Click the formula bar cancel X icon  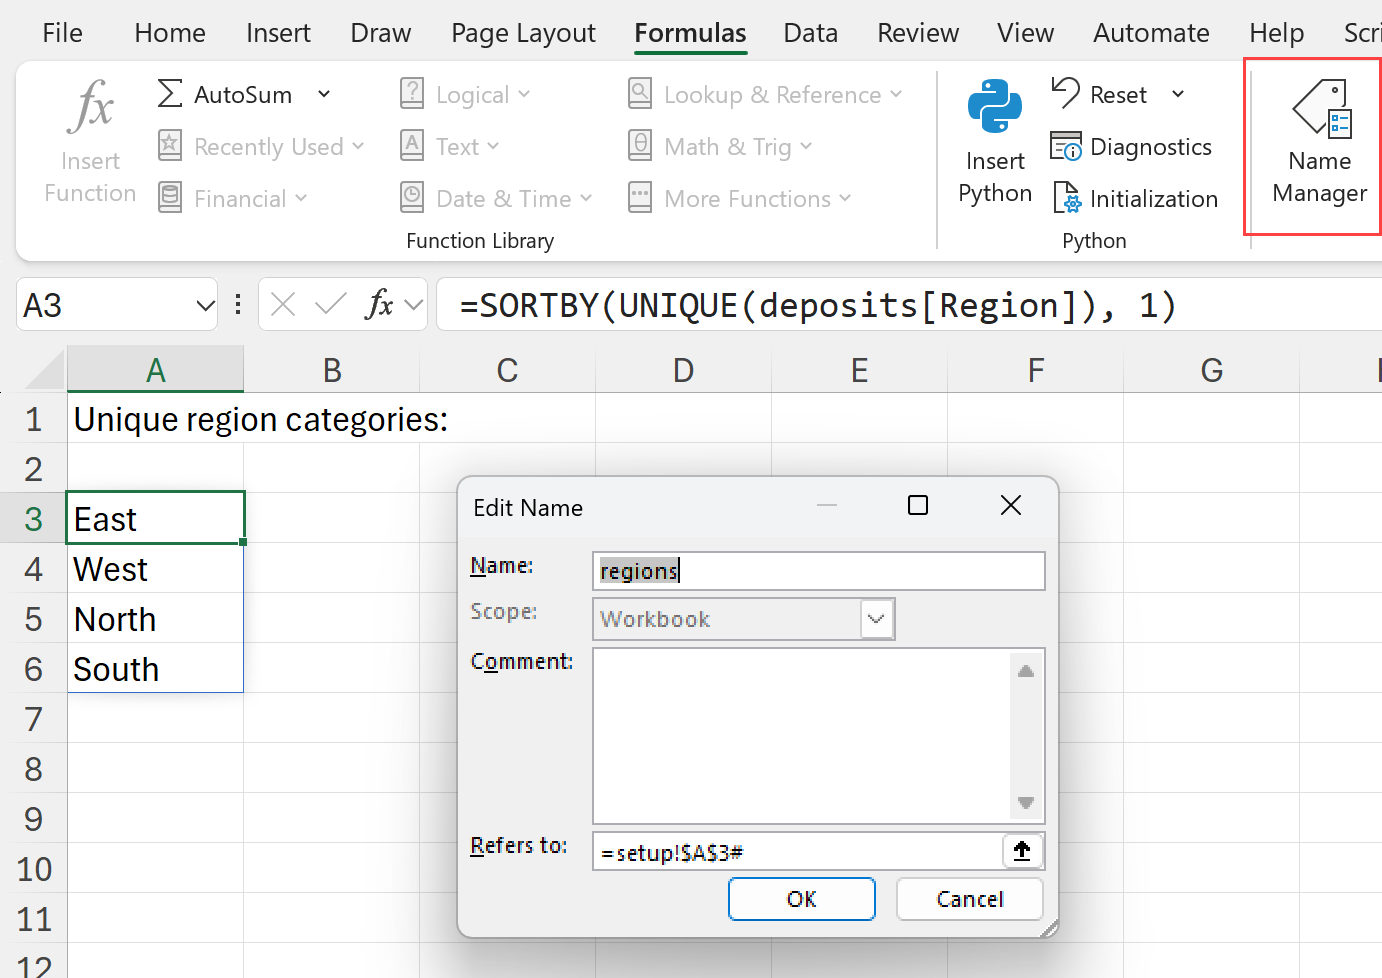click(283, 304)
